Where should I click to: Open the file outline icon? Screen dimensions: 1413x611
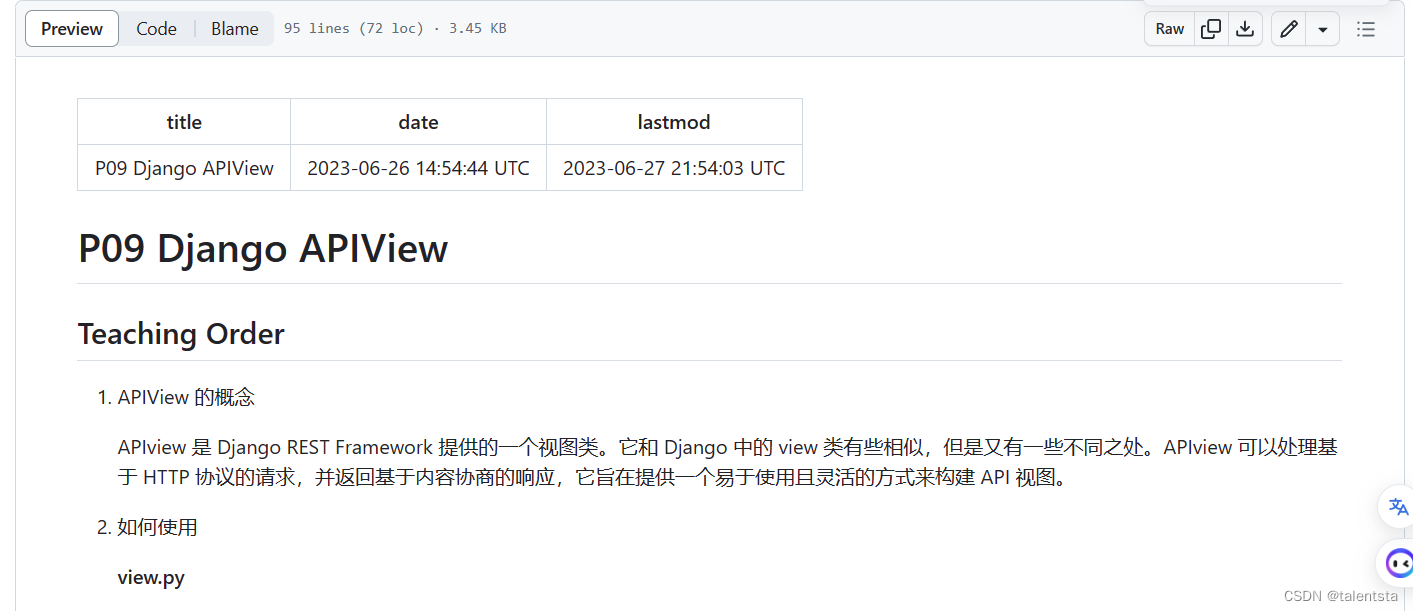pyautogui.click(x=1366, y=28)
